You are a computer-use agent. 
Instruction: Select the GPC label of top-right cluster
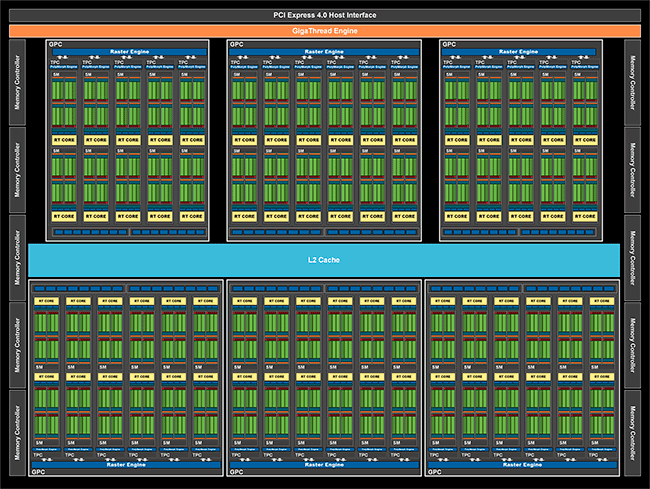point(448,44)
